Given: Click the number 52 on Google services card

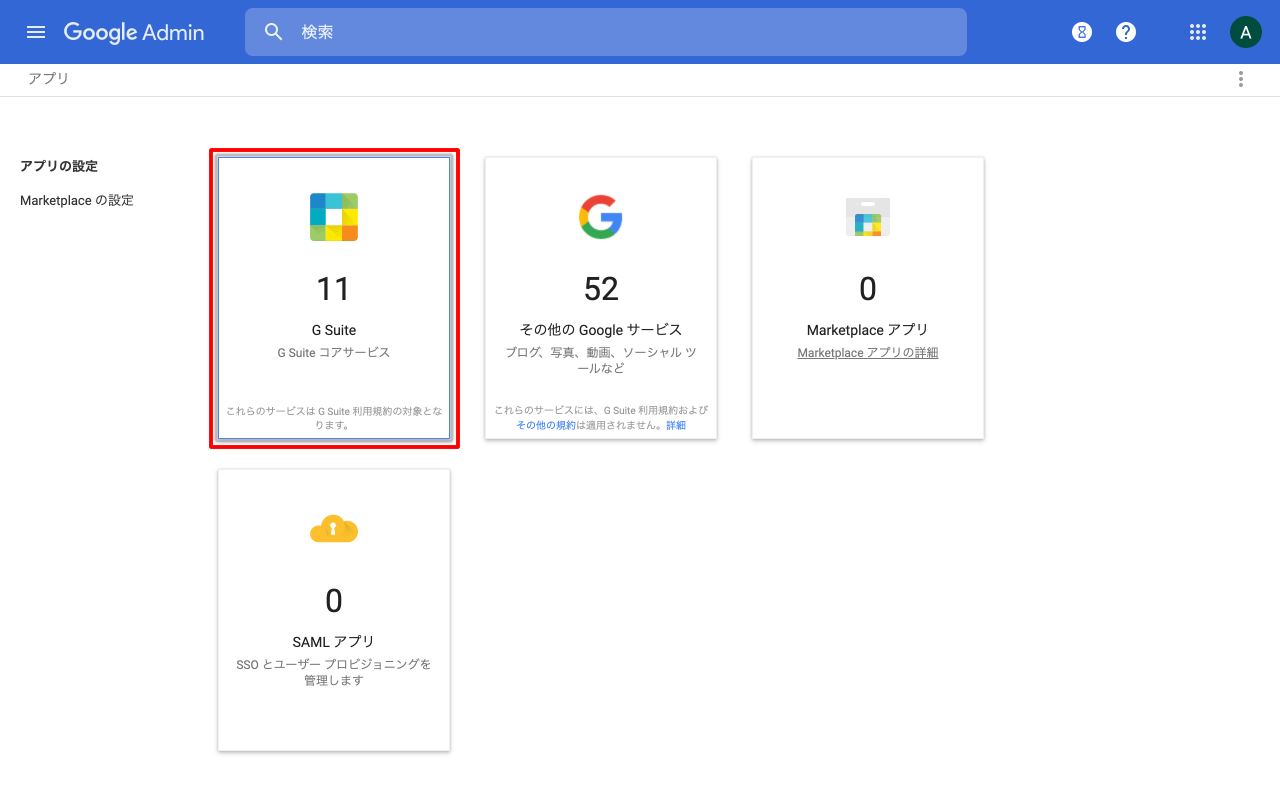Looking at the screenshot, I should pyautogui.click(x=601, y=289).
